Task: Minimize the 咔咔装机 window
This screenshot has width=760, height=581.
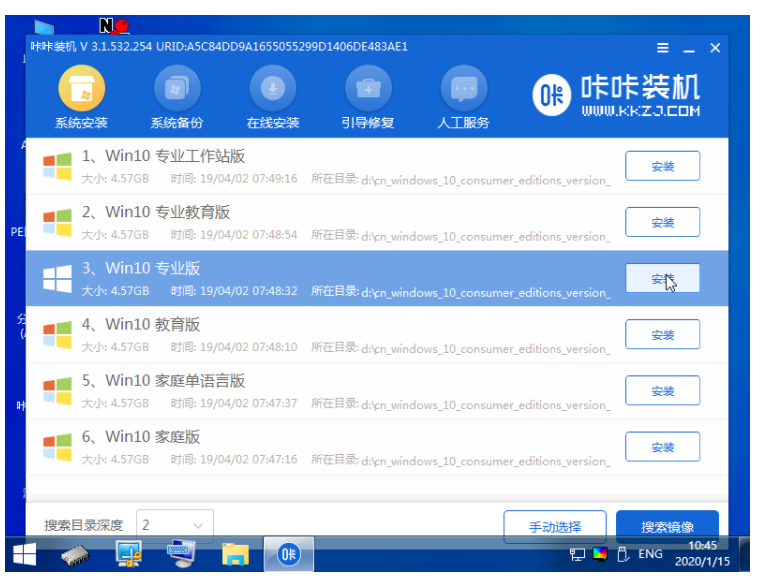Action: click(689, 48)
